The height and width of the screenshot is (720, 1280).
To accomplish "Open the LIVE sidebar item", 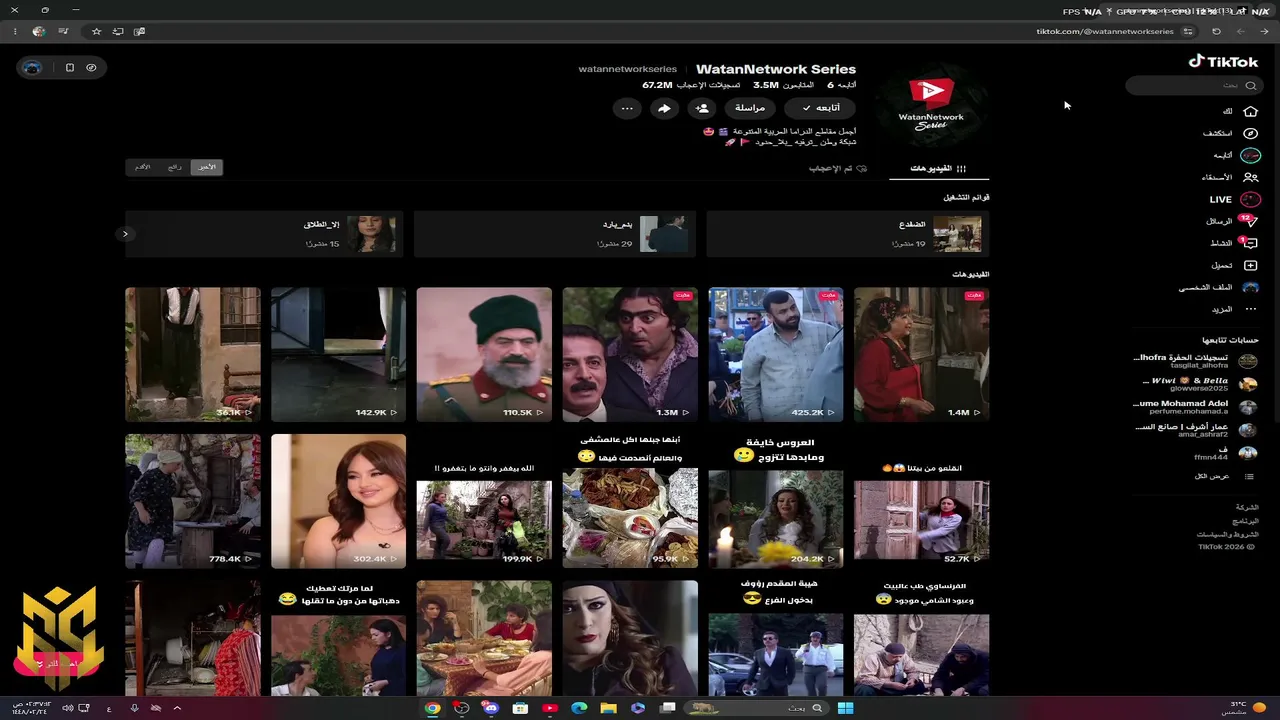I will pos(1236,199).
